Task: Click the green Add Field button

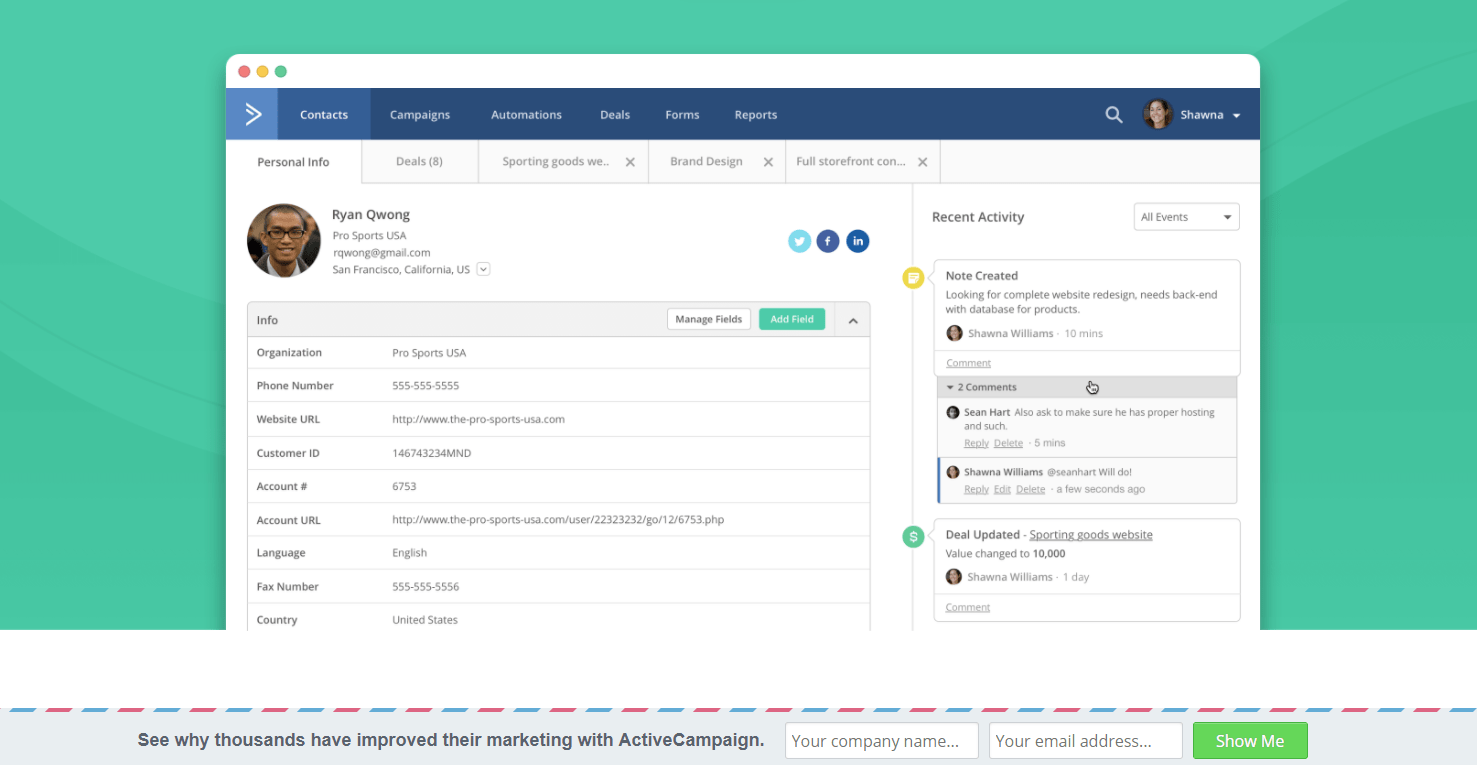Action: pyautogui.click(x=792, y=319)
